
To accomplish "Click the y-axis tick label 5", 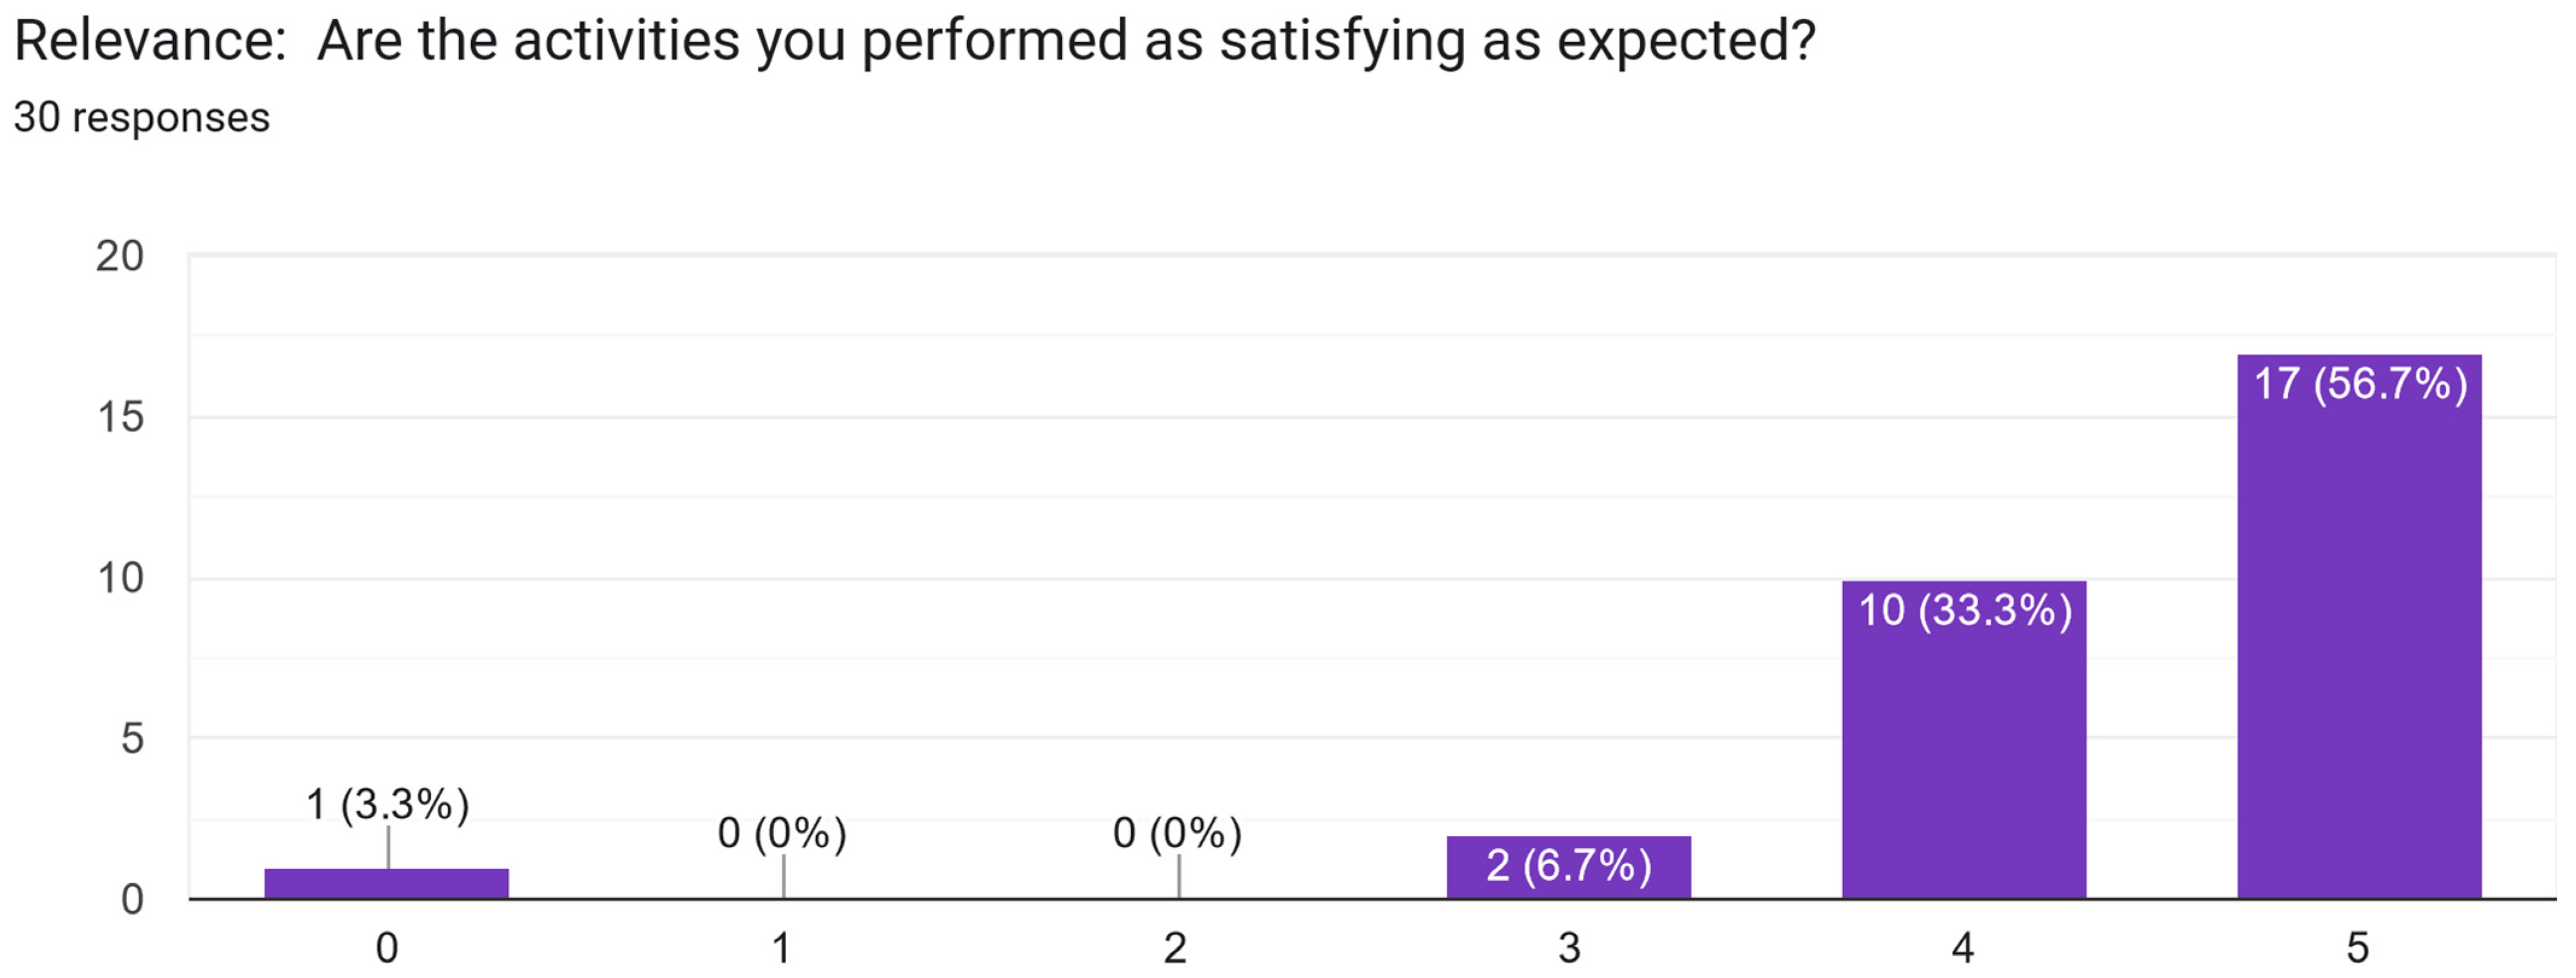I will (132, 739).
